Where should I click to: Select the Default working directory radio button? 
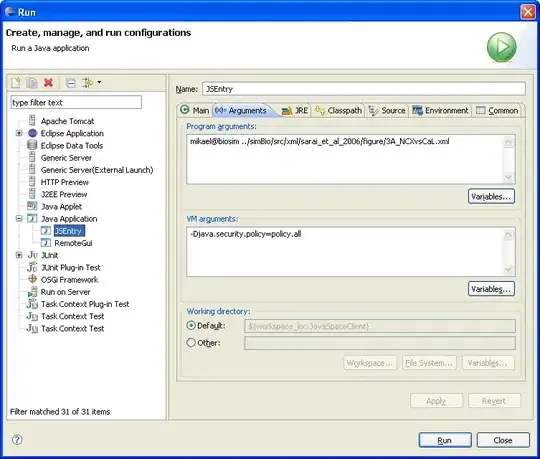point(191,325)
